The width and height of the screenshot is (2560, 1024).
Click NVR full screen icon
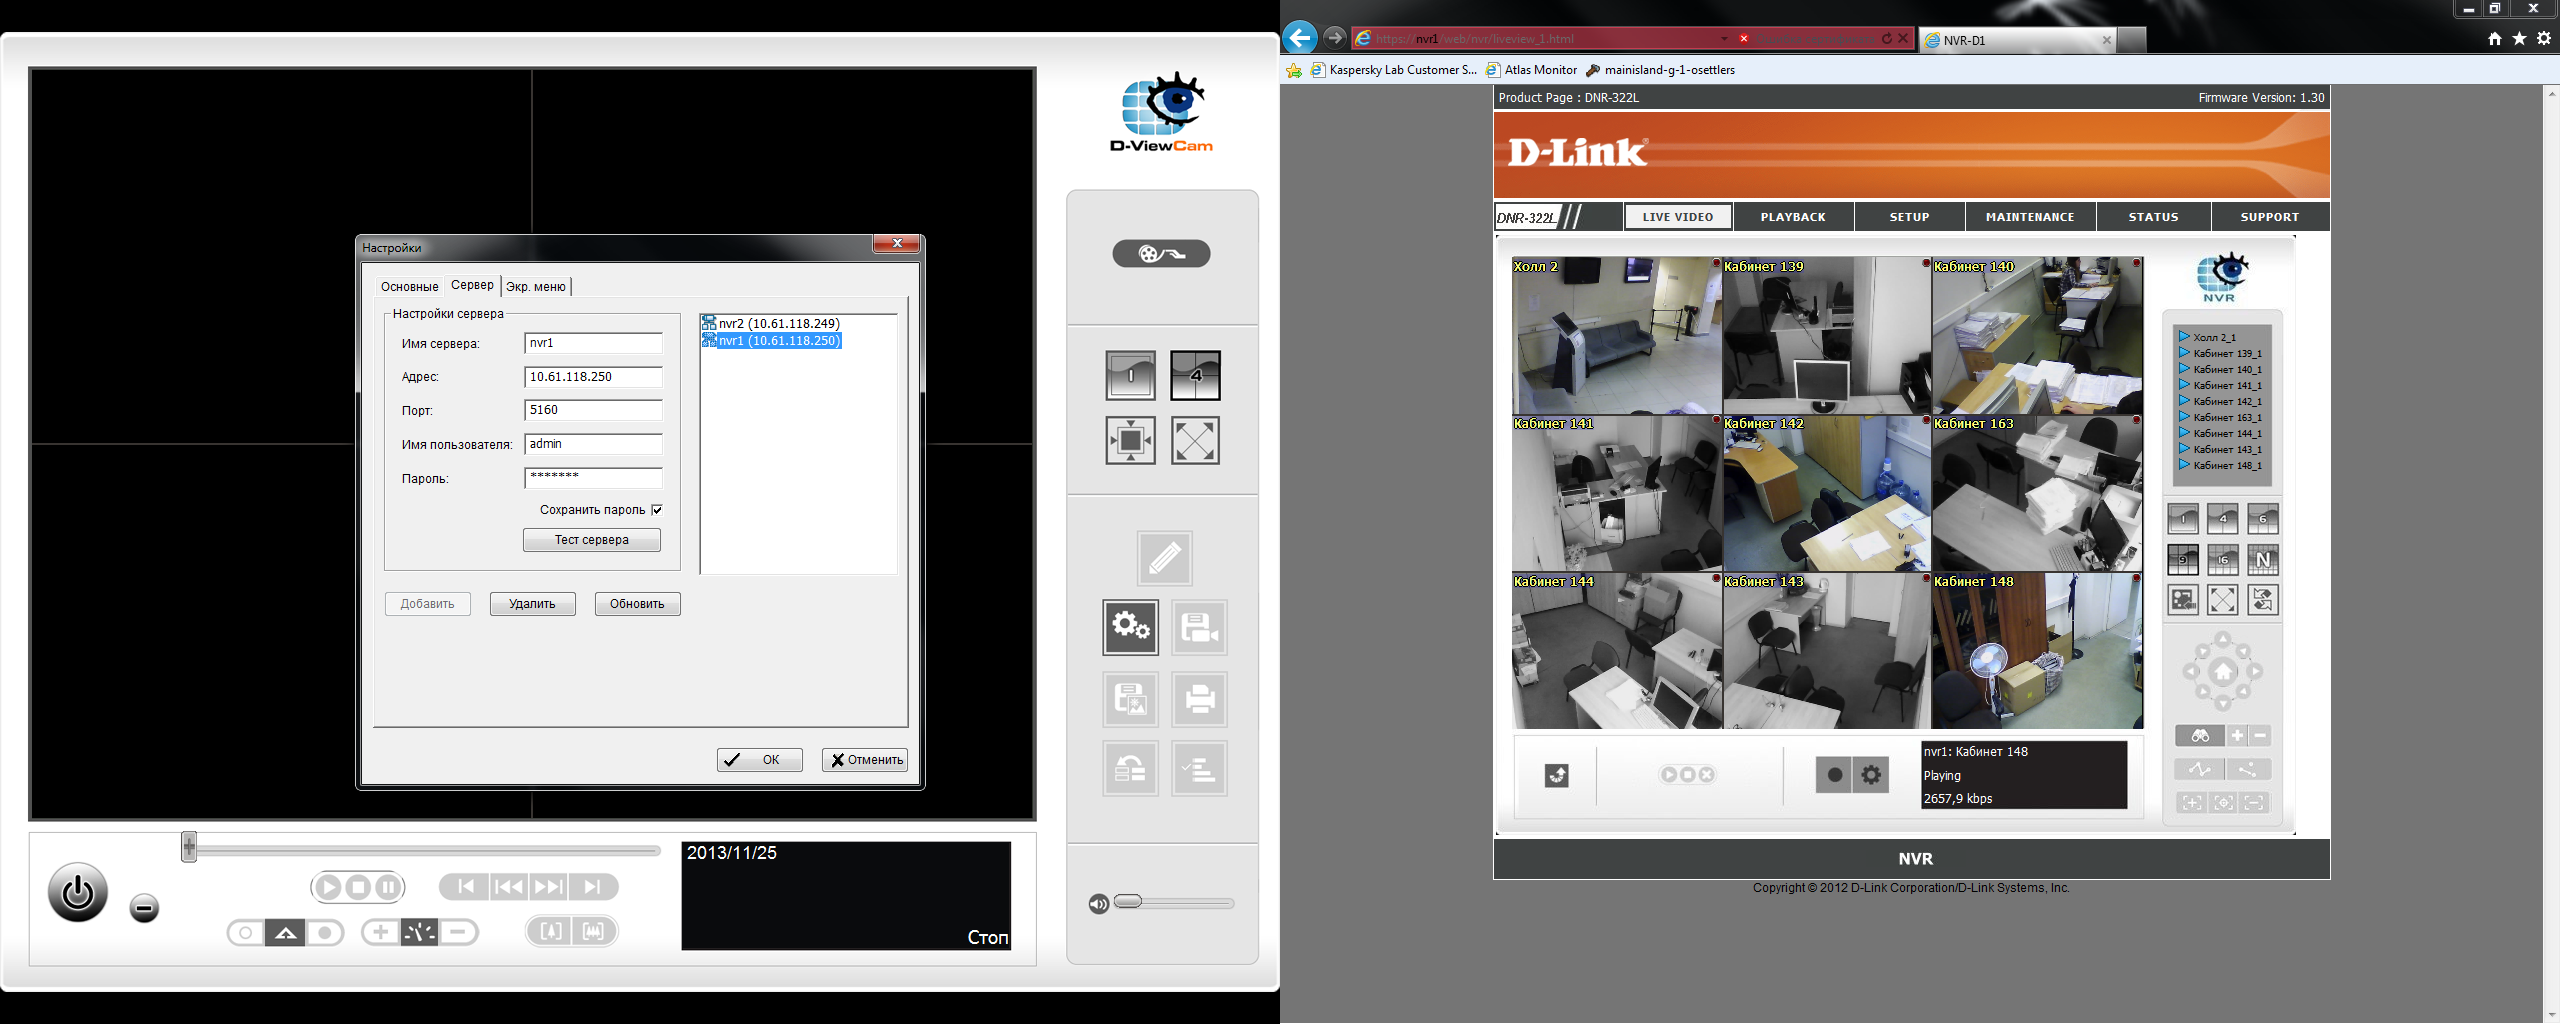click(x=2223, y=600)
